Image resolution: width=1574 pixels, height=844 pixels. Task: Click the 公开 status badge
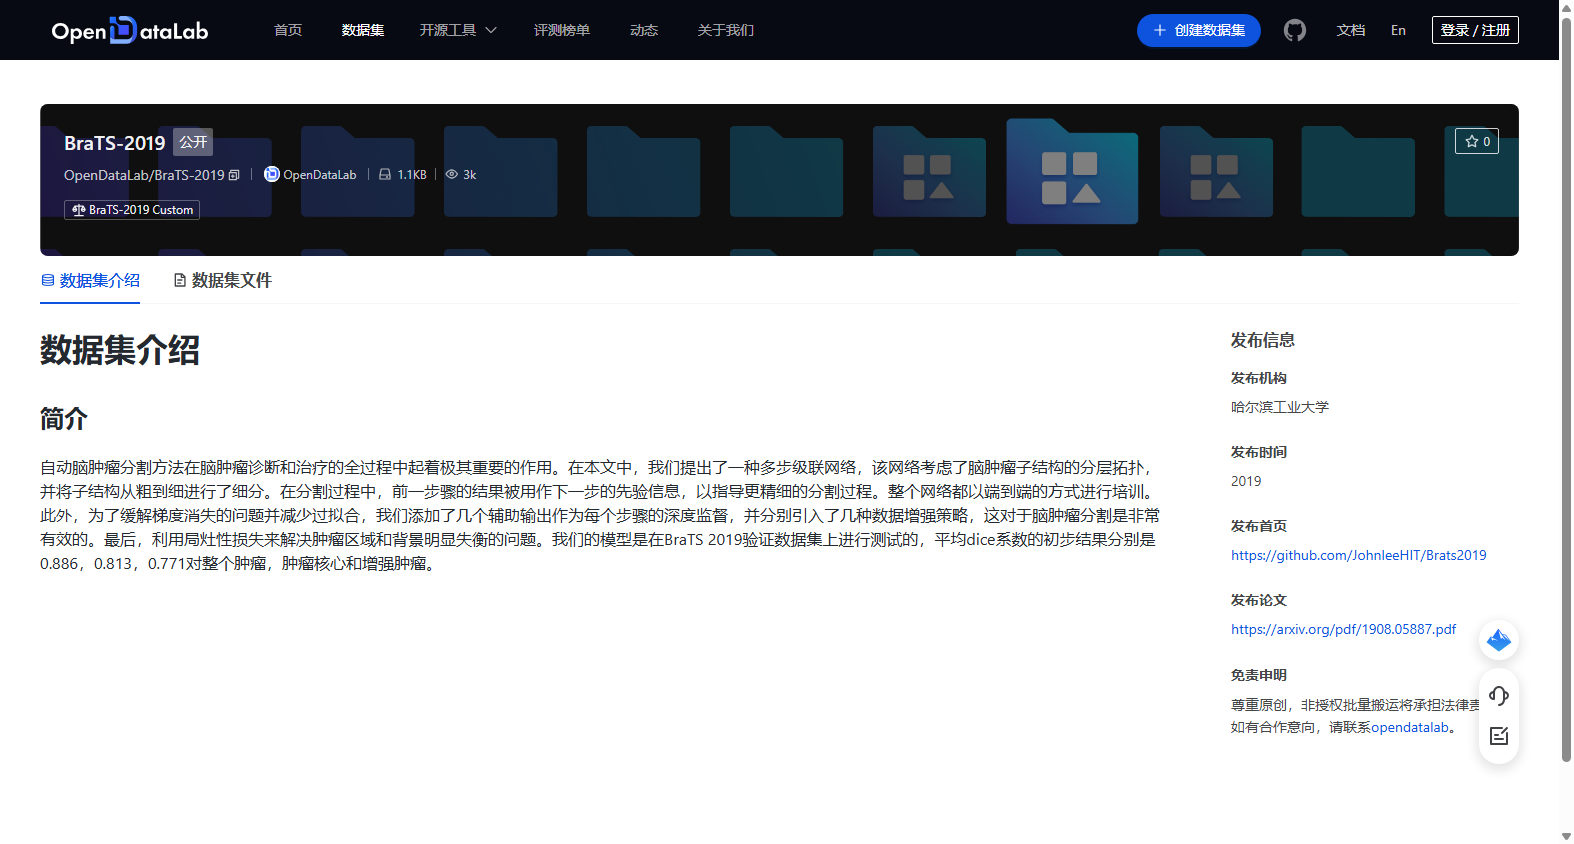click(x=193, y=142)
